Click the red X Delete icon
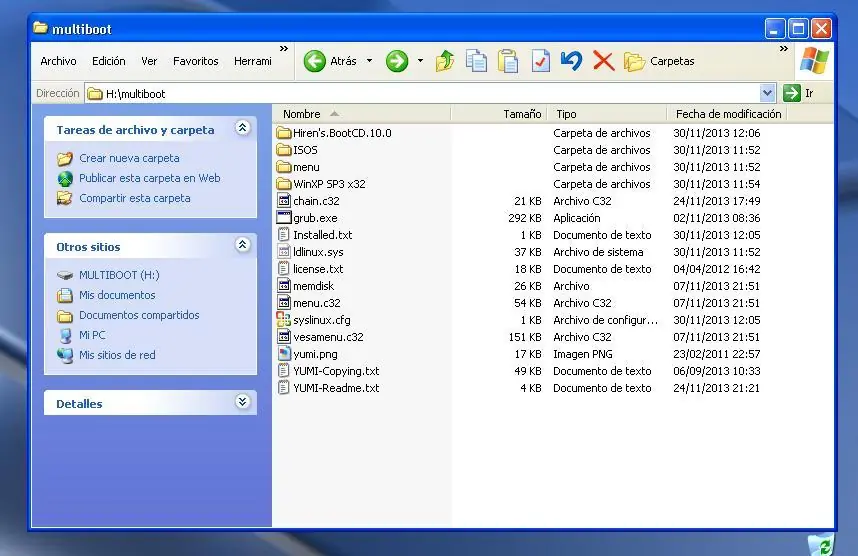 coord(604,61)
